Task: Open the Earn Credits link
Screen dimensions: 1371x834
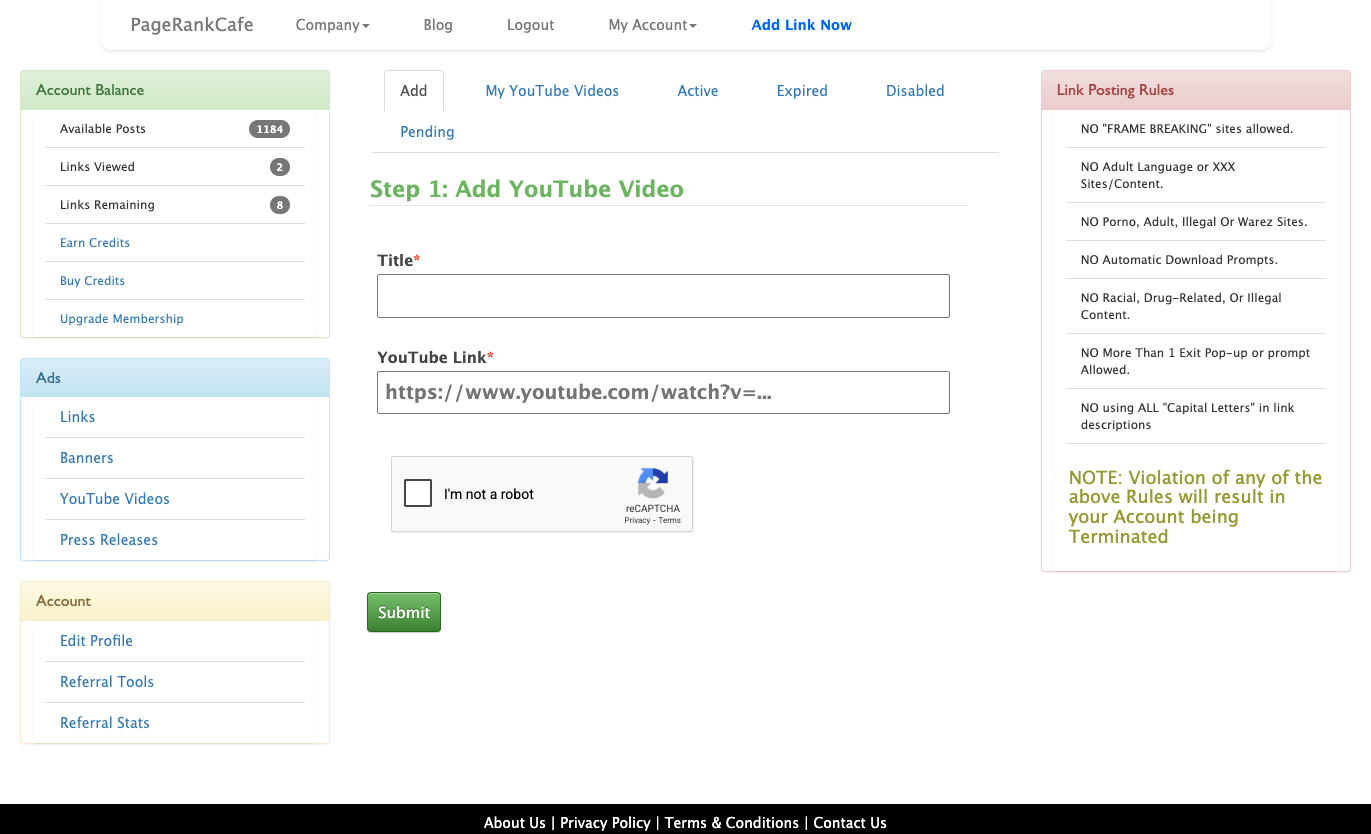Action: (94, 242)
